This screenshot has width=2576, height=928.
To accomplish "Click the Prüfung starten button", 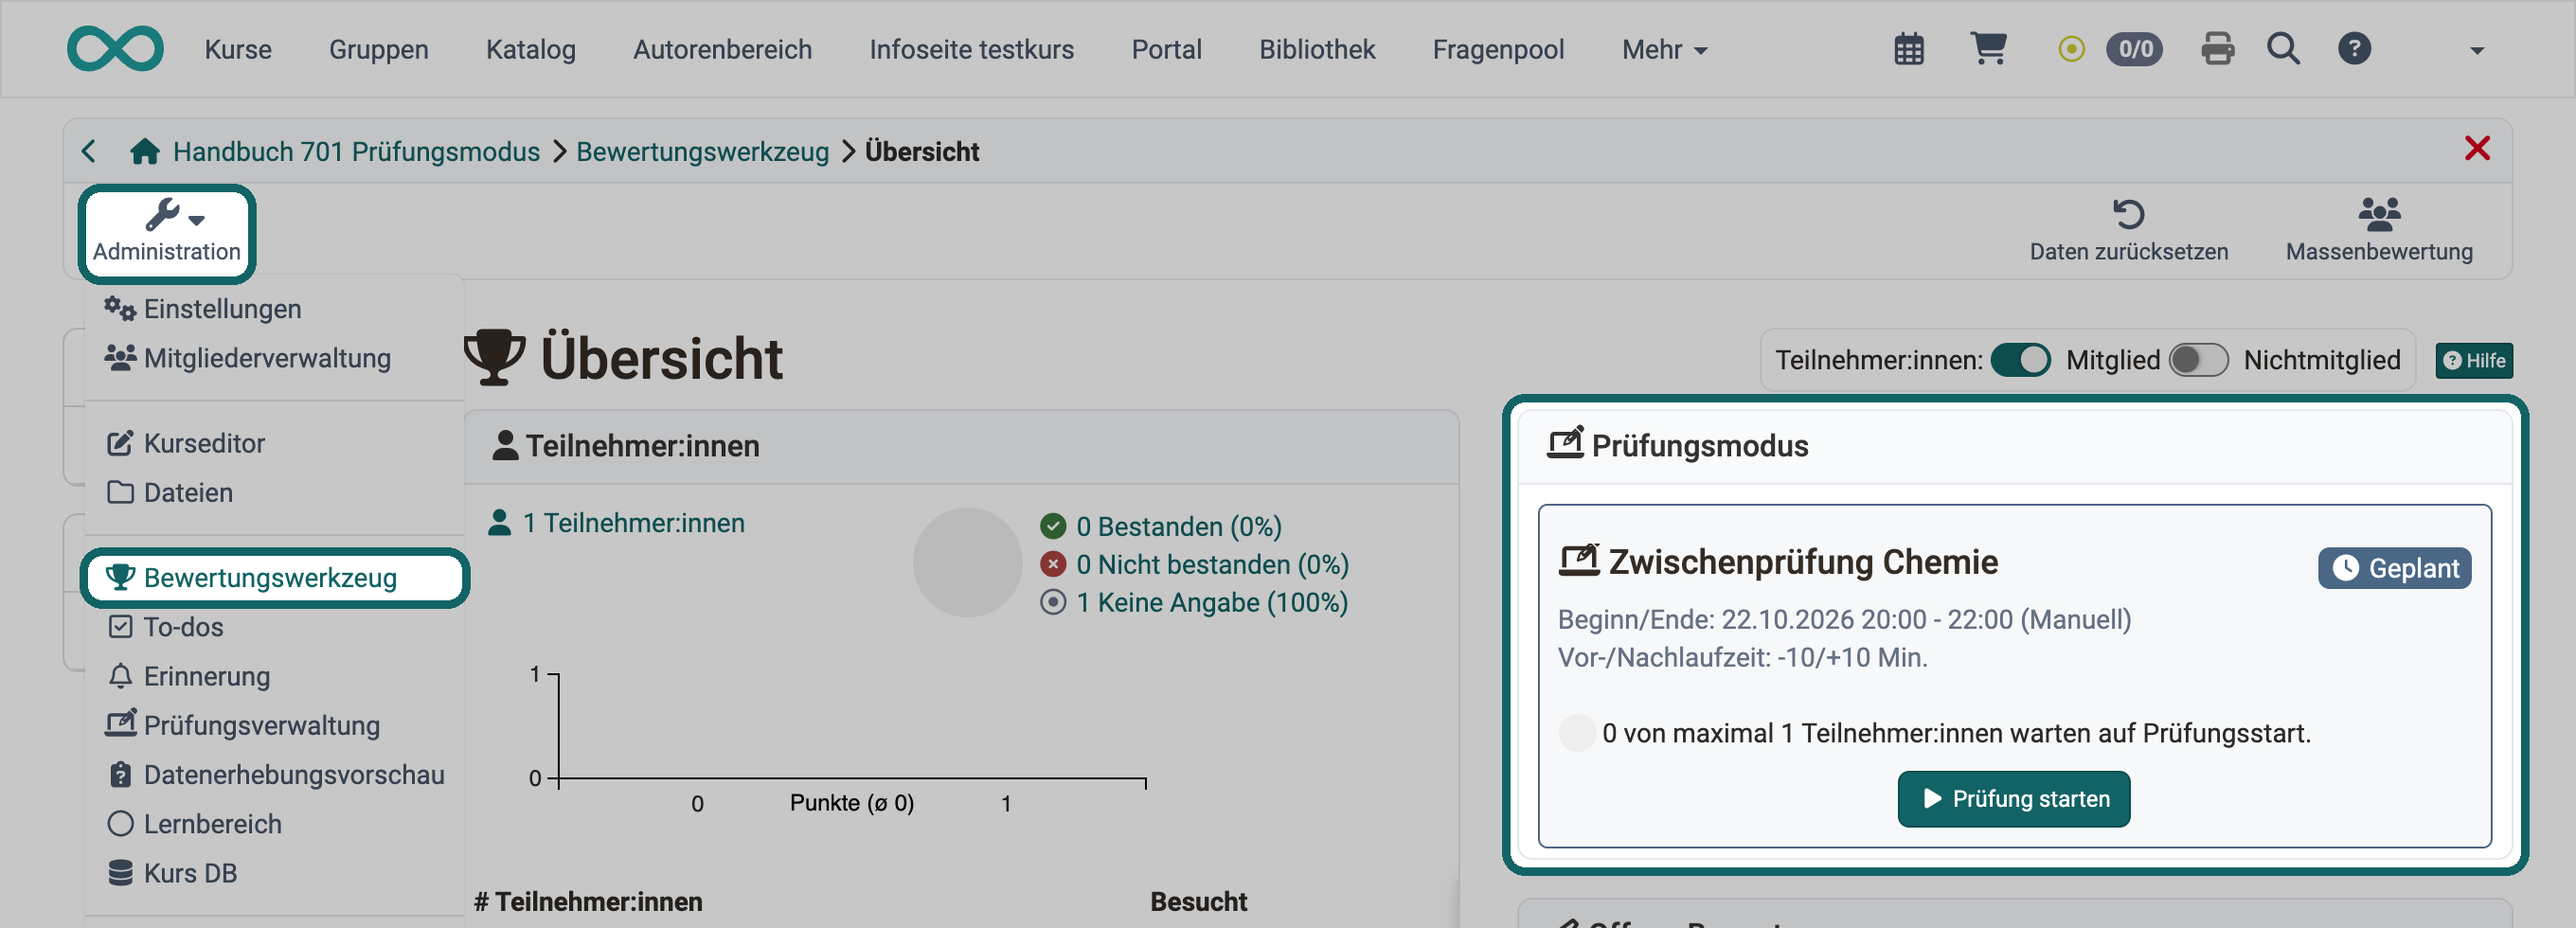I will pos(2013,799).
